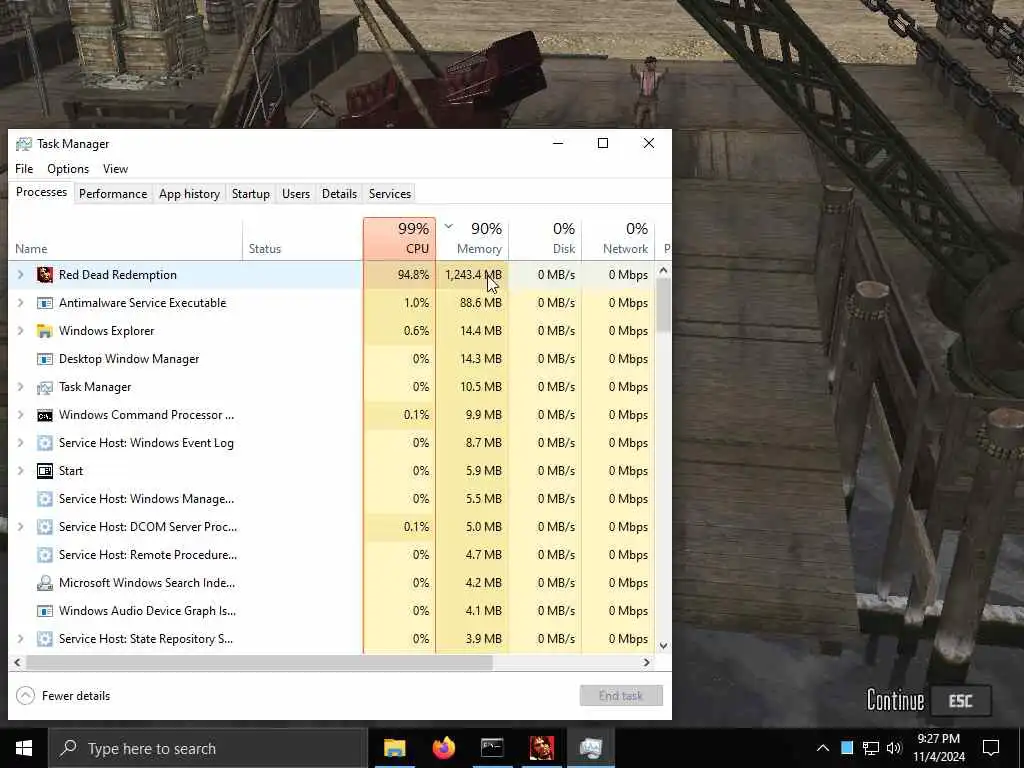Expand Service Host: State Repository S...
The height and width of the screenshot is (768, 1024).
coord(20,639)
